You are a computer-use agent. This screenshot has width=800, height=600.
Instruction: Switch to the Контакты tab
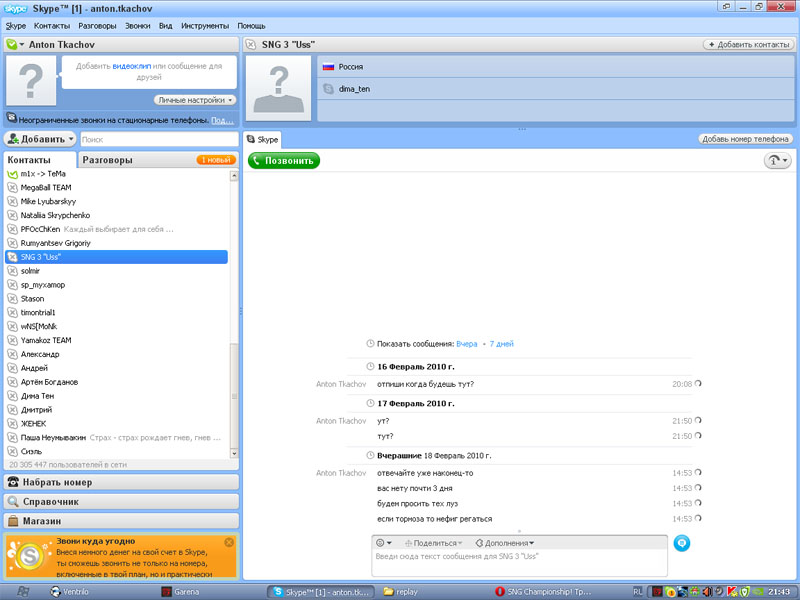pyautogui.click(x=40, y=160)
